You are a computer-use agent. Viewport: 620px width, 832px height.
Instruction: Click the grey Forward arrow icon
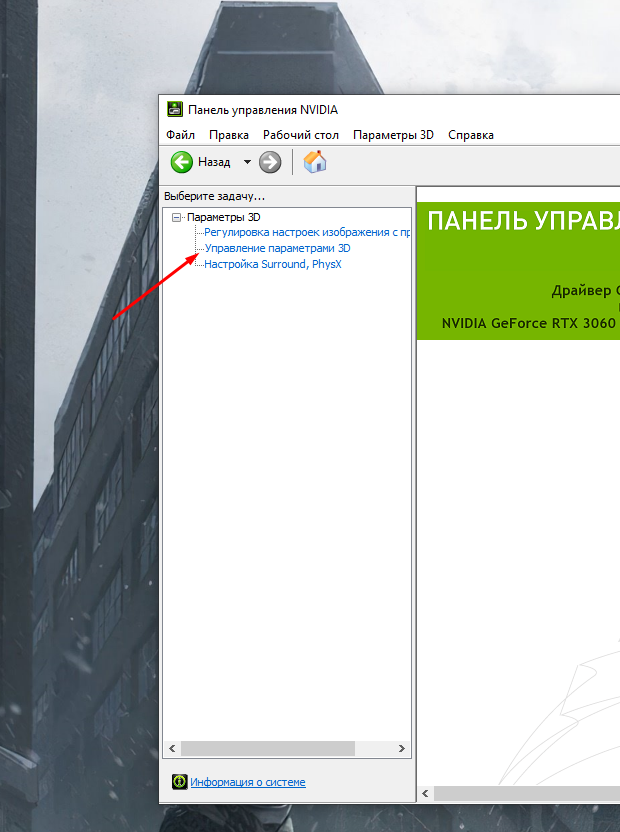pyautogui.click(x=270, y=162)
